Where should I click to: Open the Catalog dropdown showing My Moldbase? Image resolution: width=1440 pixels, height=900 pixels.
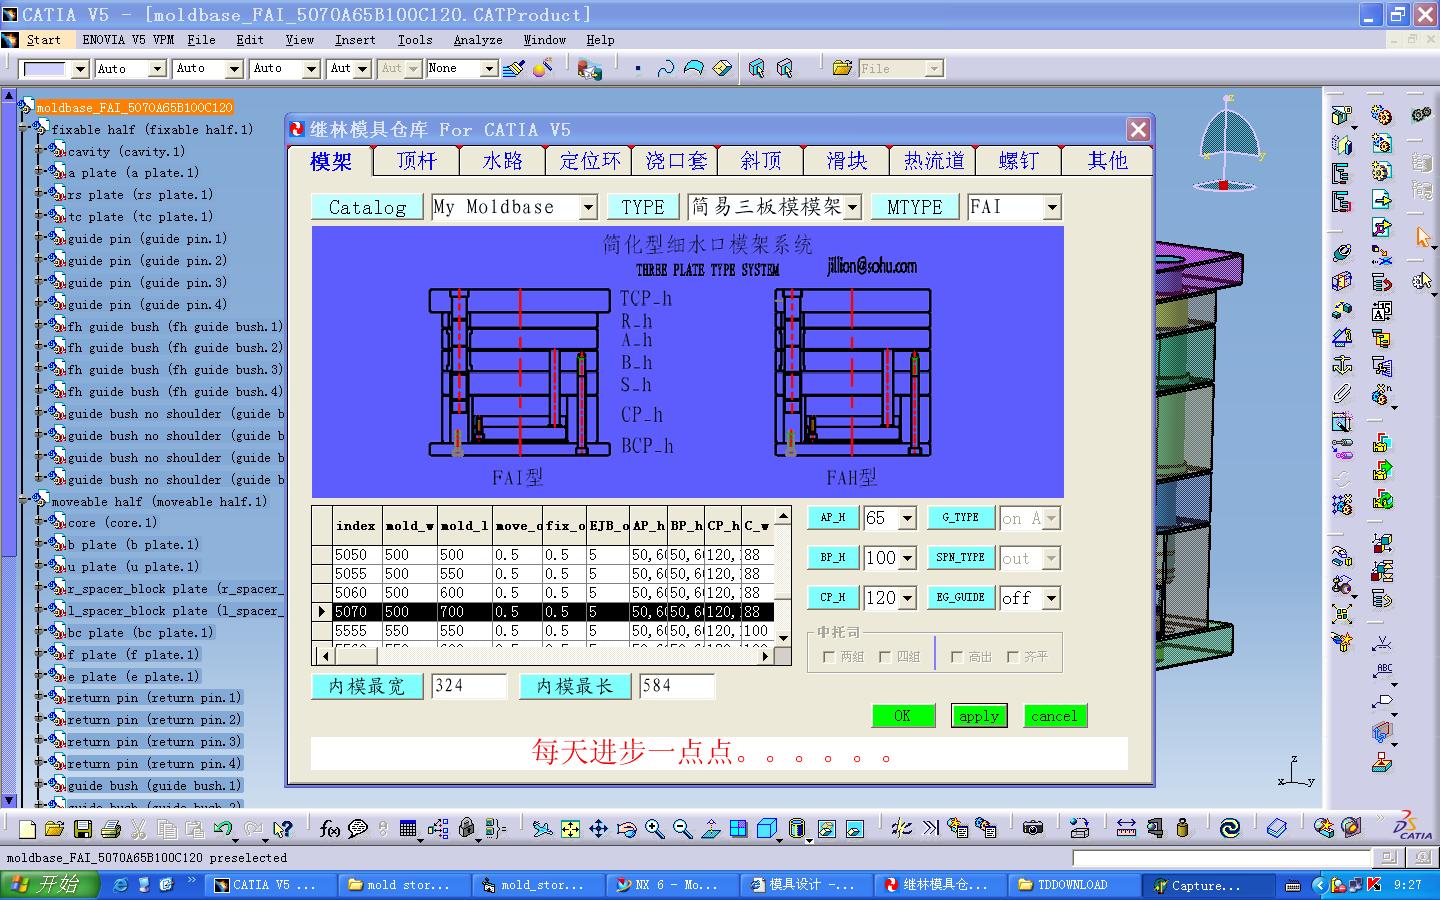[x=588, y=207]
